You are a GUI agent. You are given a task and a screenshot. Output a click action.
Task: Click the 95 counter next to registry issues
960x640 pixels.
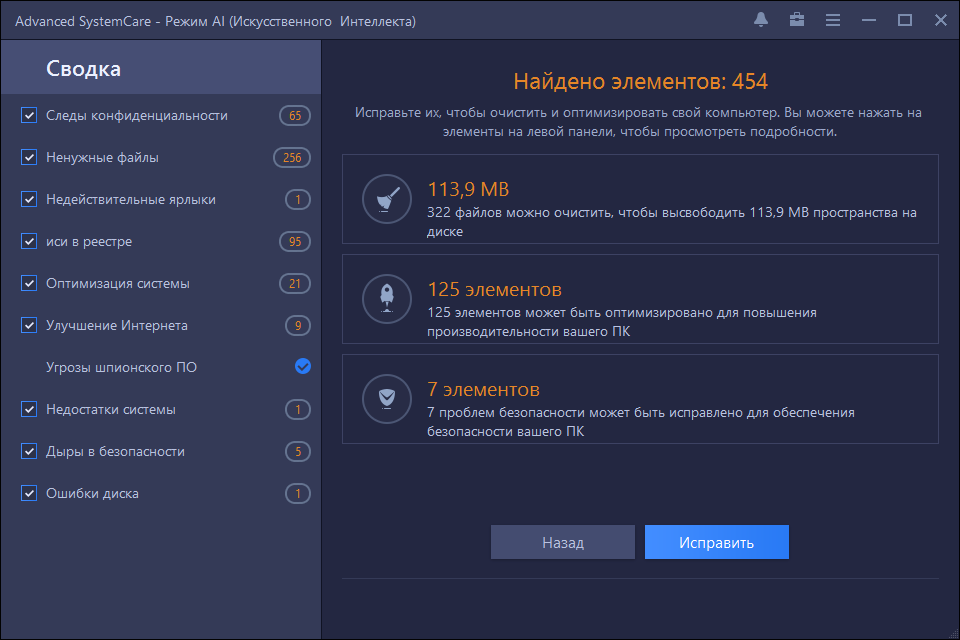pyautogui.click(x=297, y=241)
